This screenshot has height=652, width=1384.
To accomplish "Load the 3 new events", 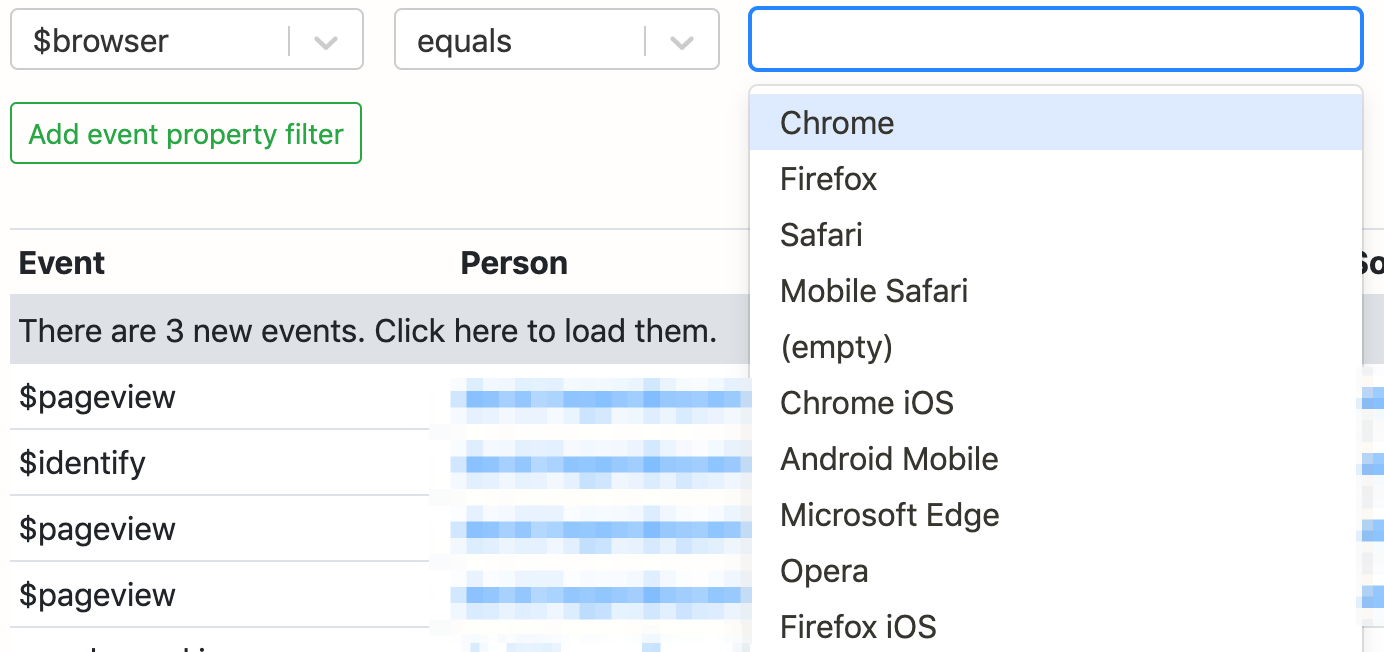I will 368,330.
